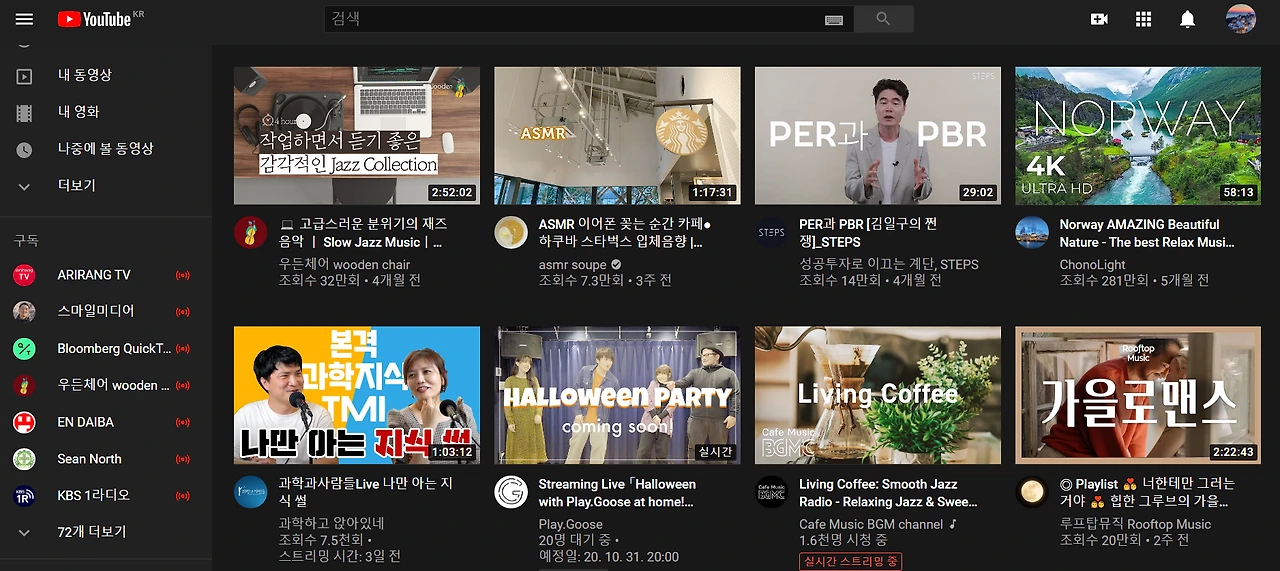The height and width of the screenshot is (571, 1280).
Task: Expand 72개 더보기 subscriptions list
Action: pyautogui.click(x=106, y=532)
